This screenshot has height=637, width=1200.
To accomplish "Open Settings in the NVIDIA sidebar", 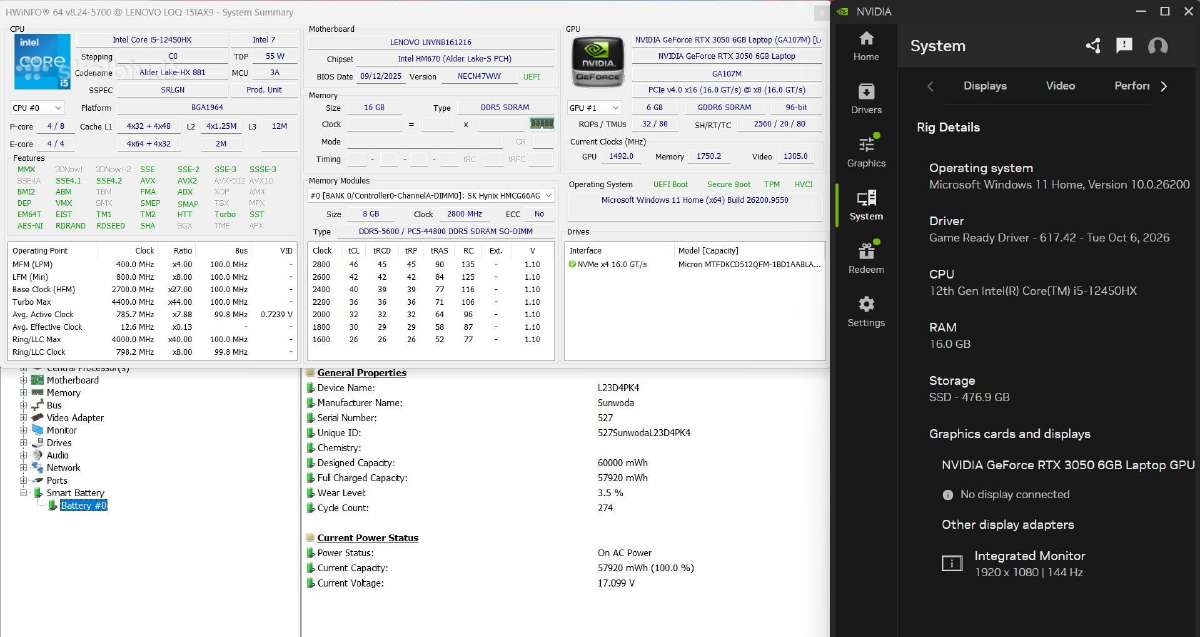I will click(866, 311).
